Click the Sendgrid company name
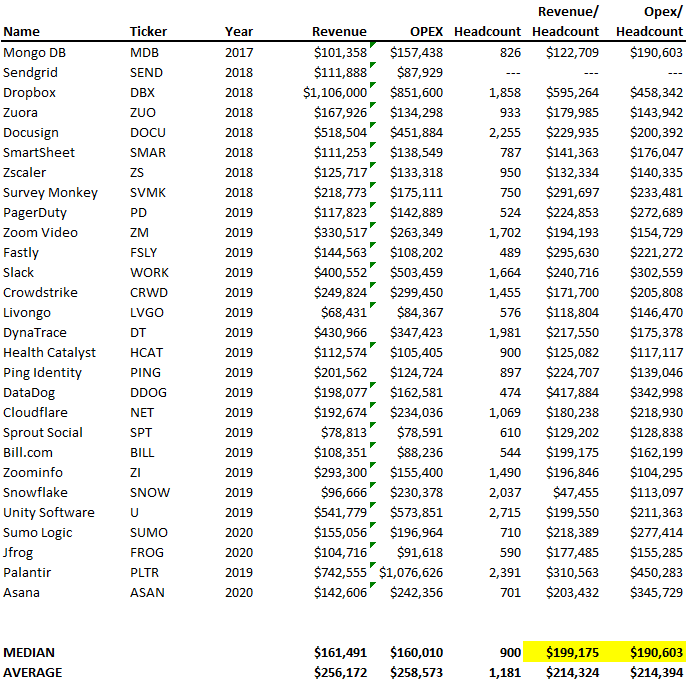The image size is (686, 682). pos(30,73)
